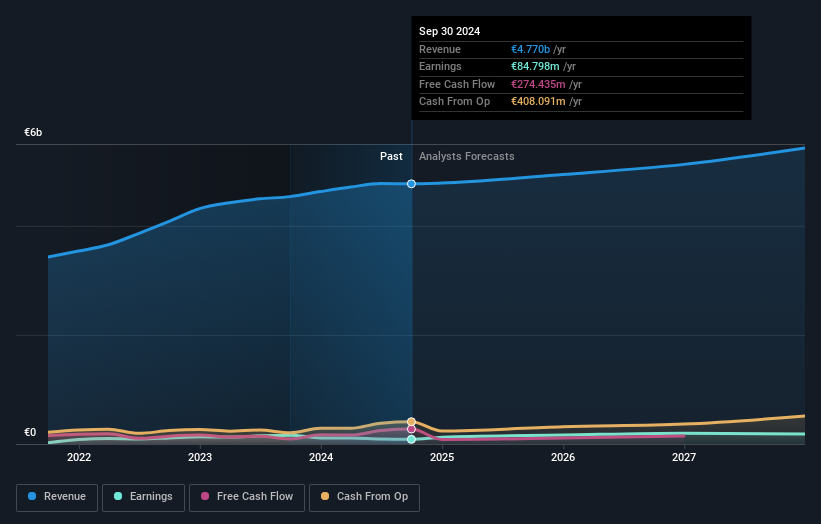
Task: Click the Analysts Forecasts label
Action: point(467,157)
